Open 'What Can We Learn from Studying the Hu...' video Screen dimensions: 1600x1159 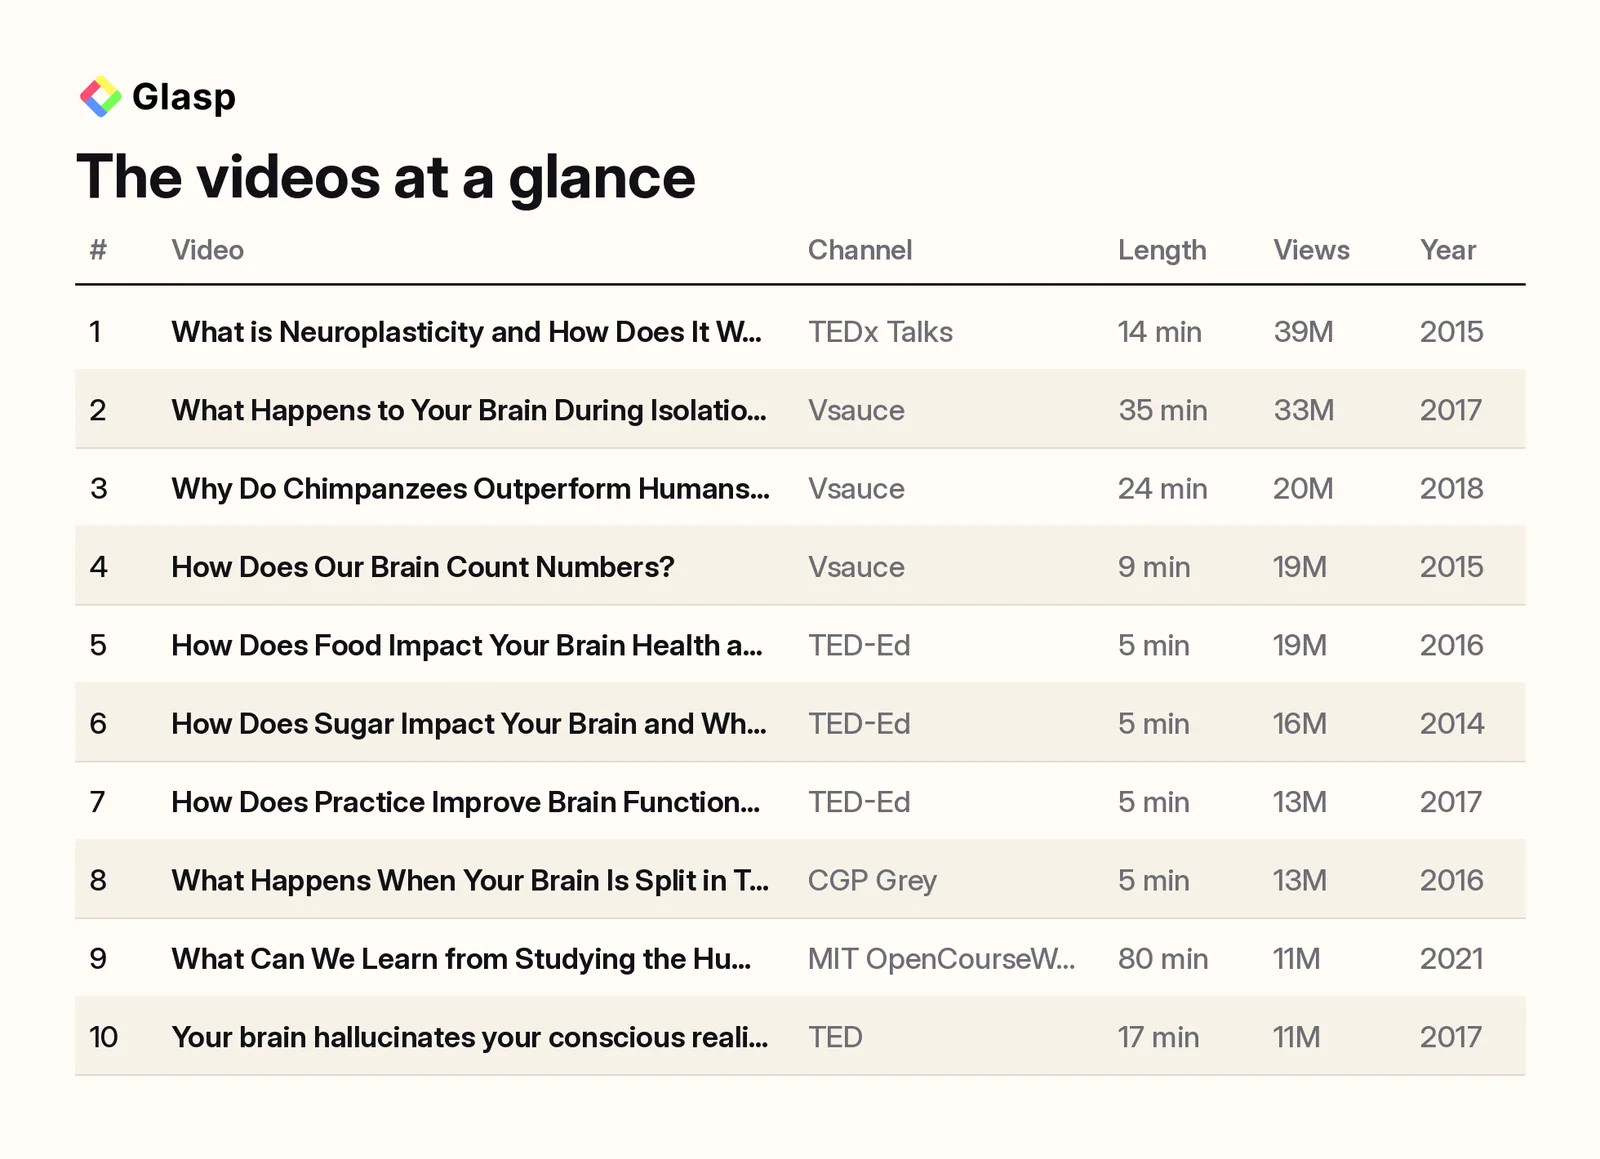461,959
